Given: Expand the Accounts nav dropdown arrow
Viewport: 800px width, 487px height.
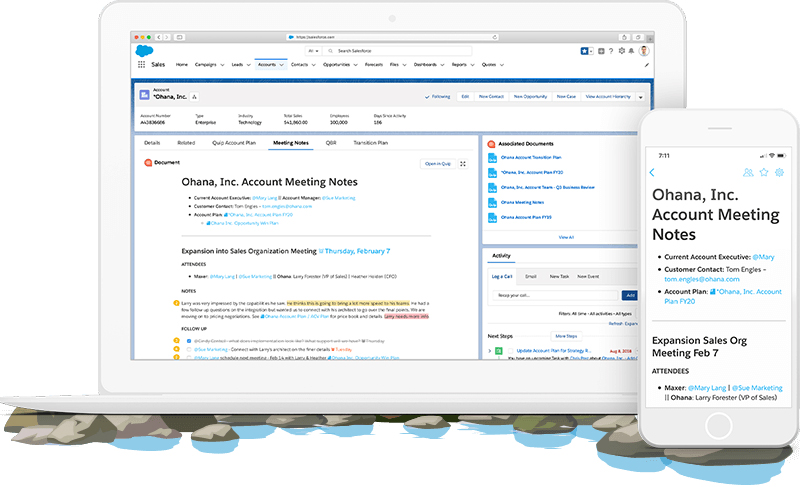Looking at the screenshot, I should click(281, 65).
